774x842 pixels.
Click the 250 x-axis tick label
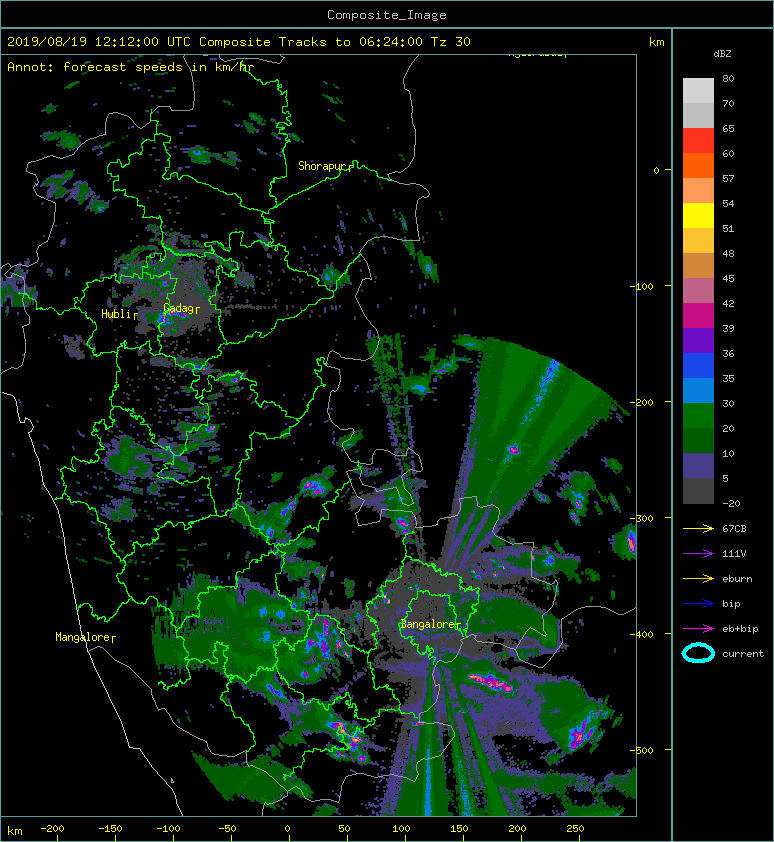[x=575, y=828]
